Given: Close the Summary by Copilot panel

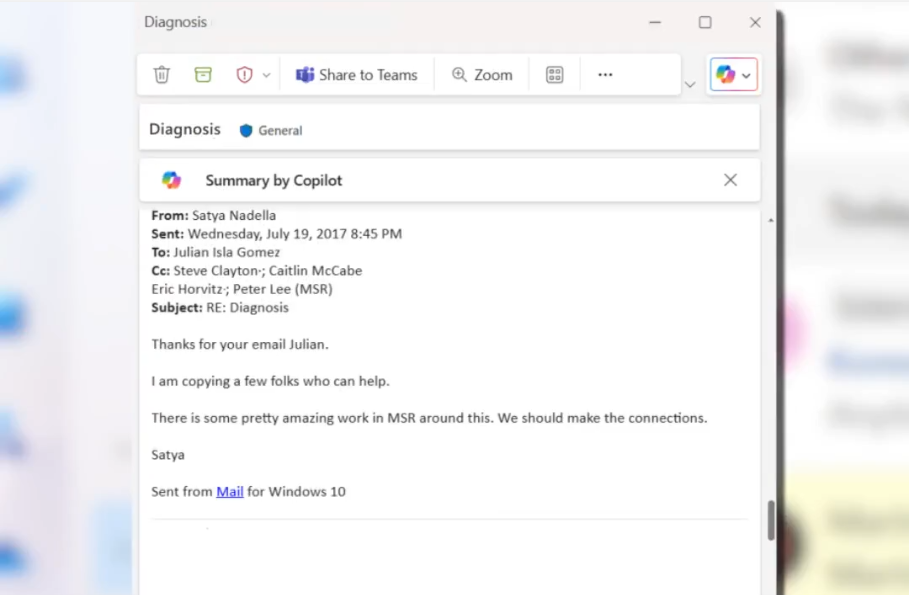Looking at the screenshot, I should [x=730, y=180].
